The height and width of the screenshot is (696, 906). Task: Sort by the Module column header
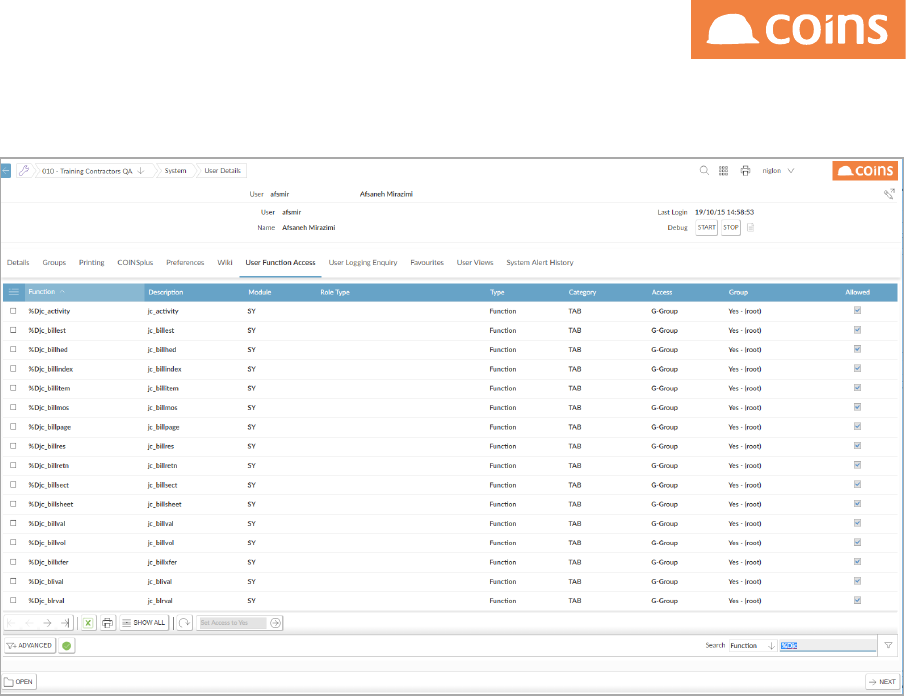259,292
